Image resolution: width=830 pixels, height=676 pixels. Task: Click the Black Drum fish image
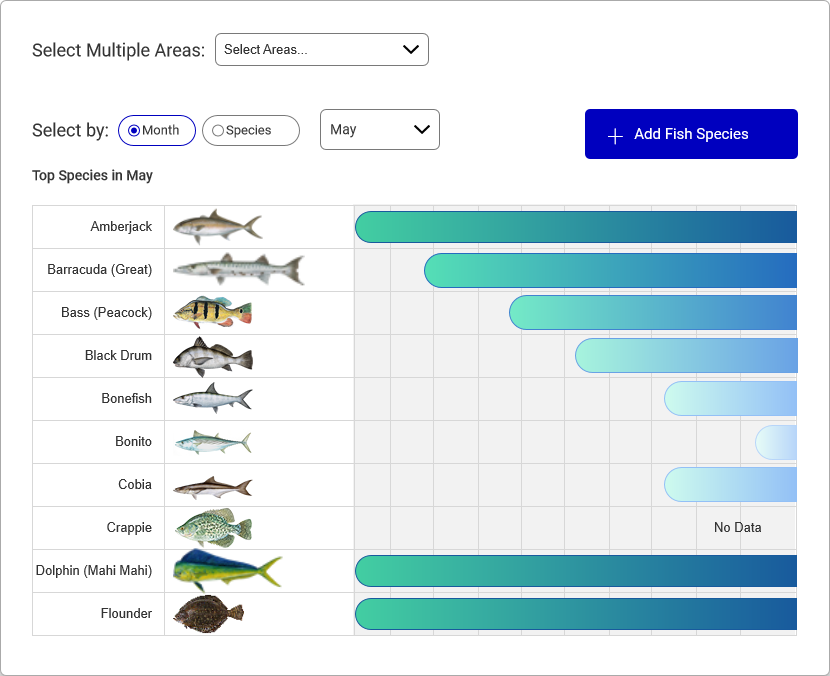211,355
